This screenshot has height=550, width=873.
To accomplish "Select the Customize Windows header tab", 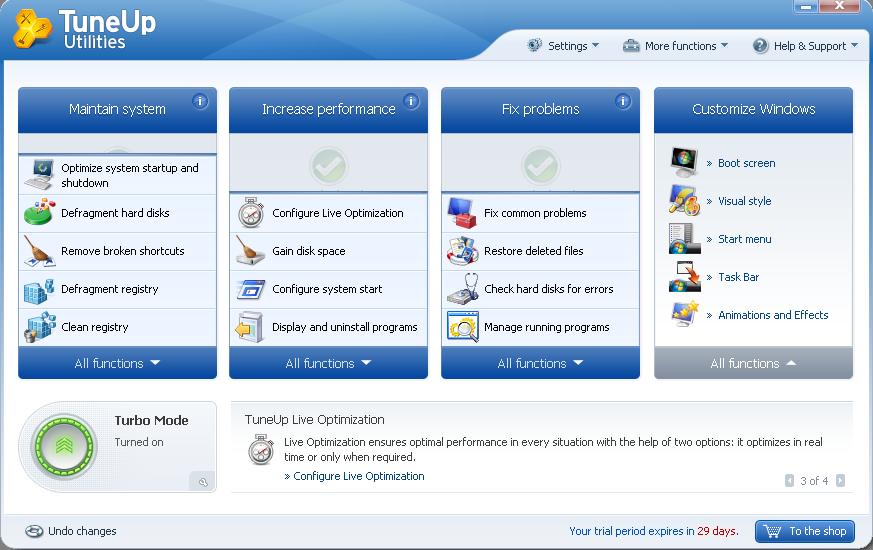I will (753, 109).
